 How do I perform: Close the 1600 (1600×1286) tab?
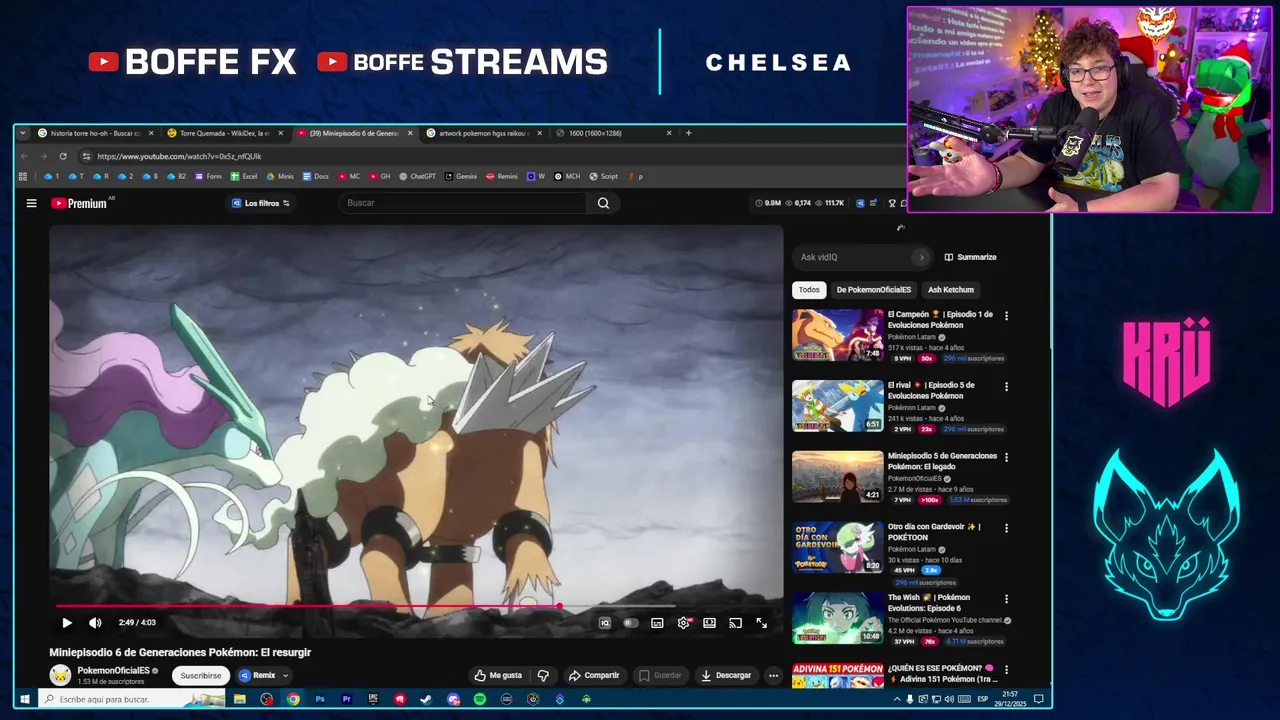click(x=669, y=133)
